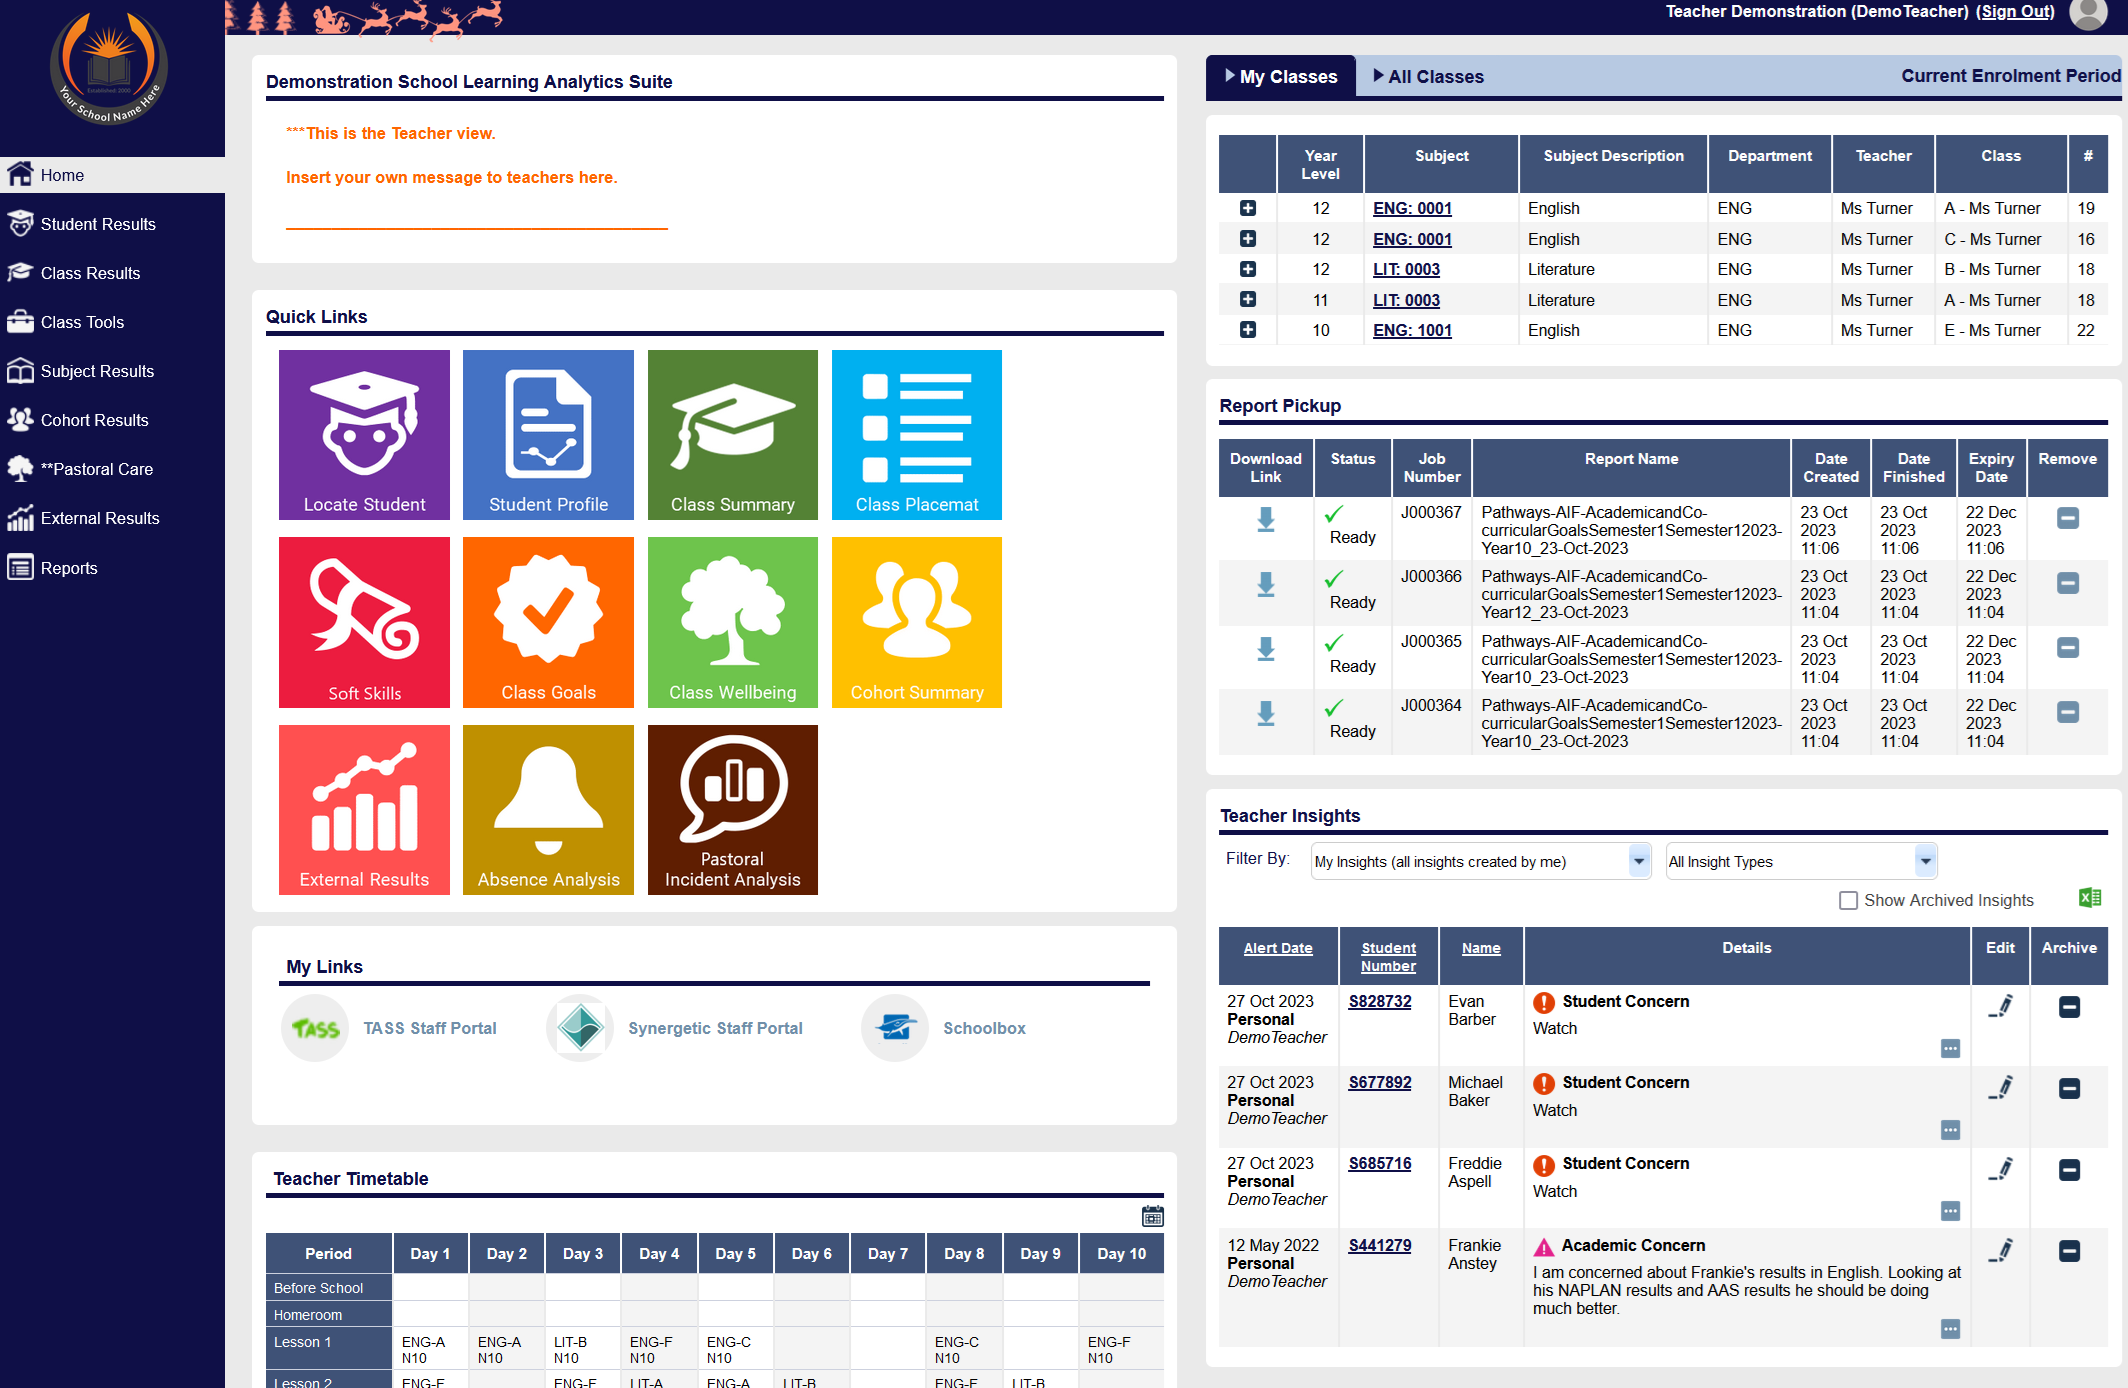The width and height of the screenshot is (2128, 1388).
Task: Open the timetable calendar icon
Action: 1152,1216
